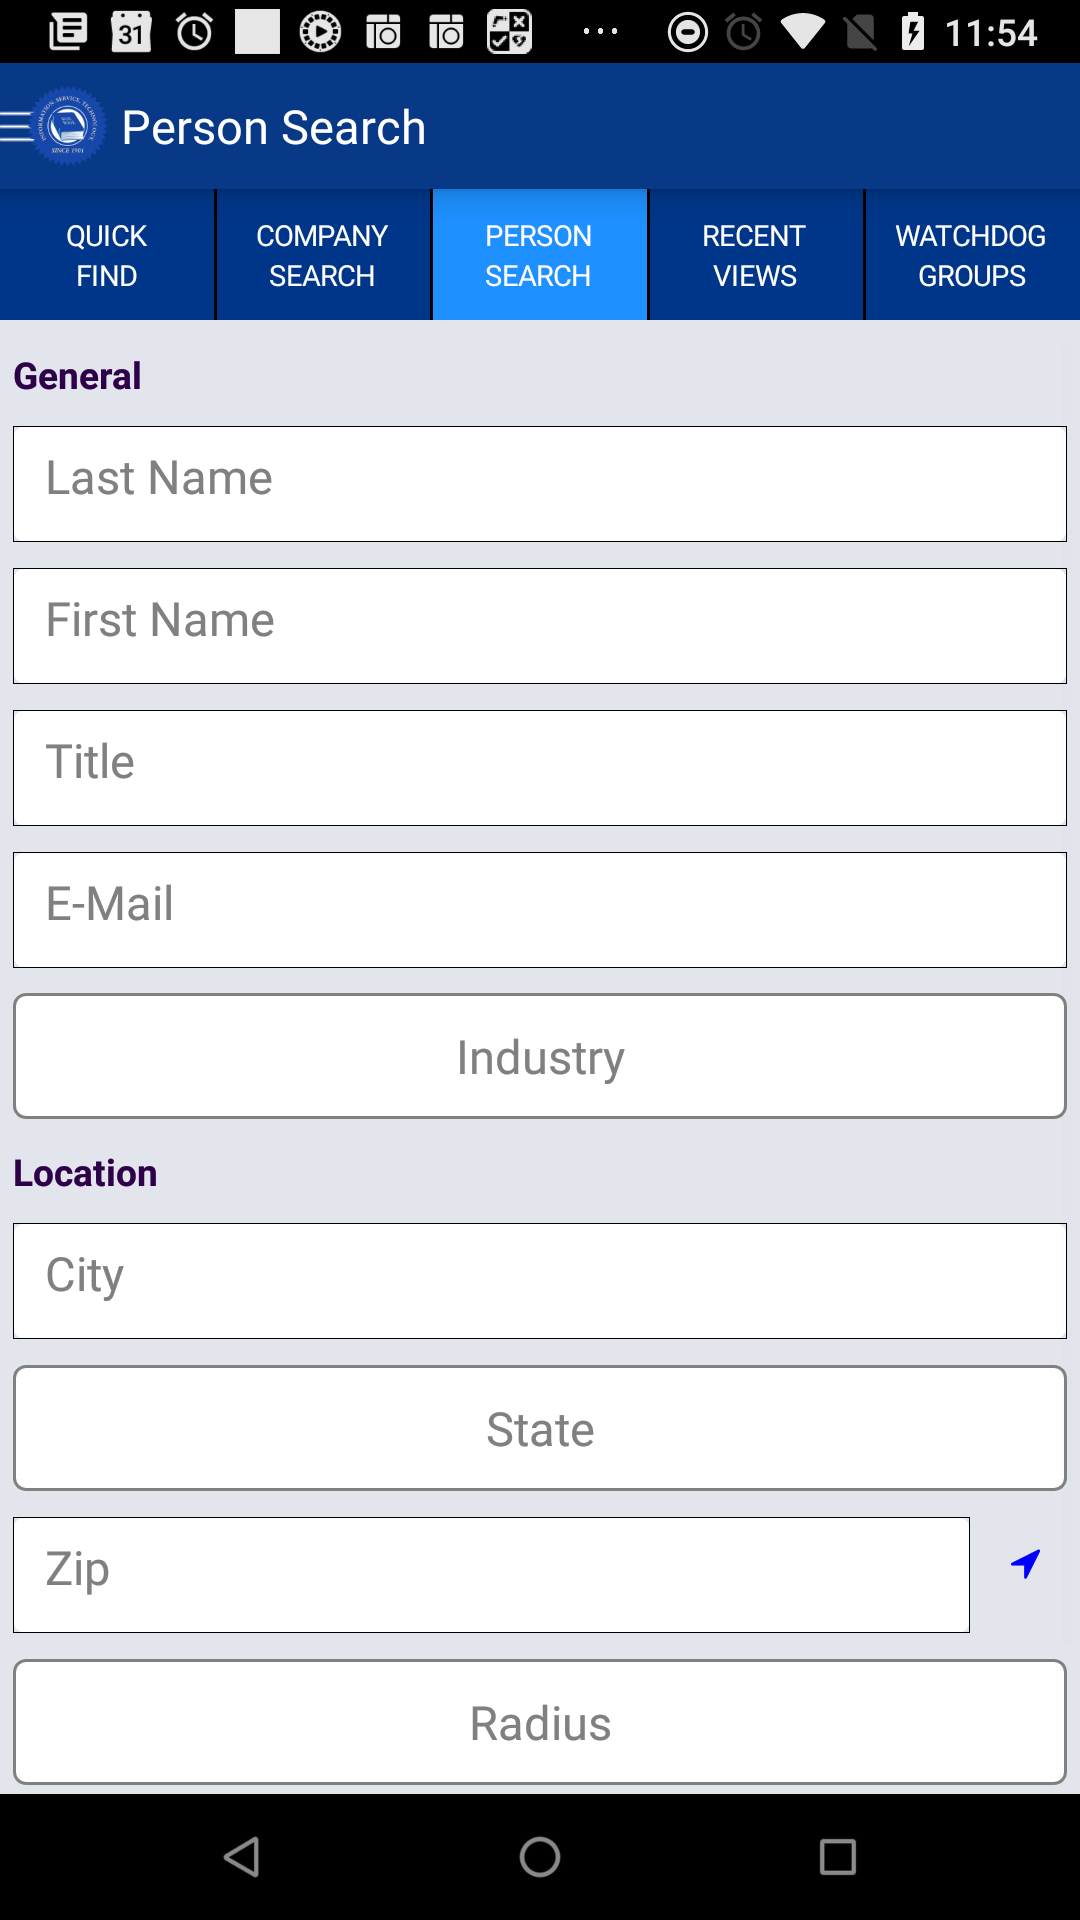Tap the blue location arrow icon
Viewport: 1080px width, 1920px height.
click(1025, 1563)
